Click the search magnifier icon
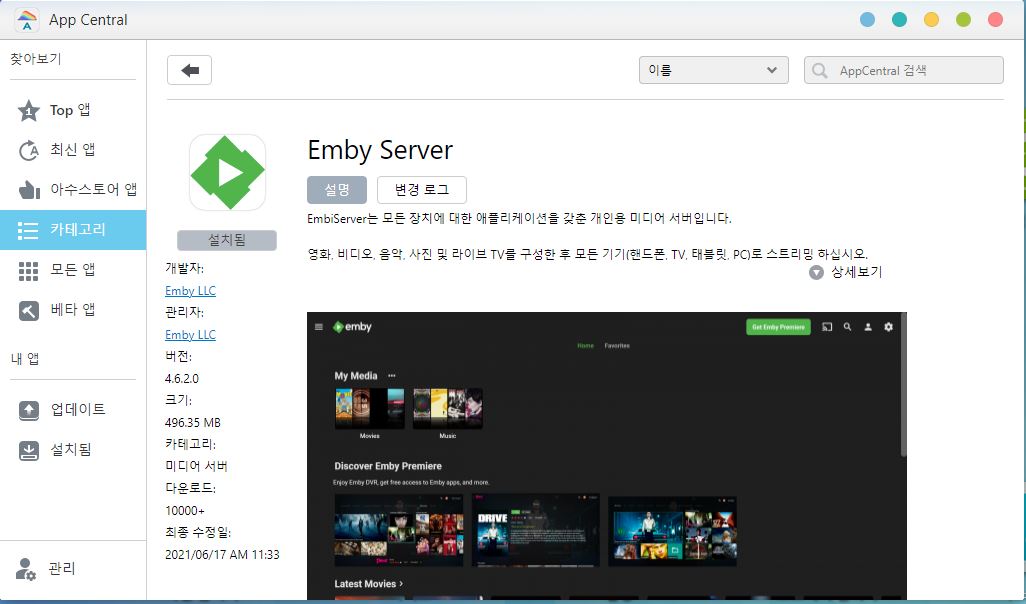 pos(819,70)
